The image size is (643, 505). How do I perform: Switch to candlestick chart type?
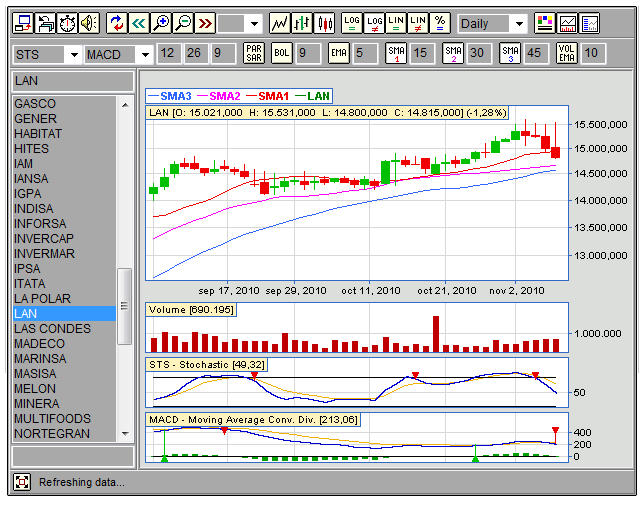[x=324, y=23]
